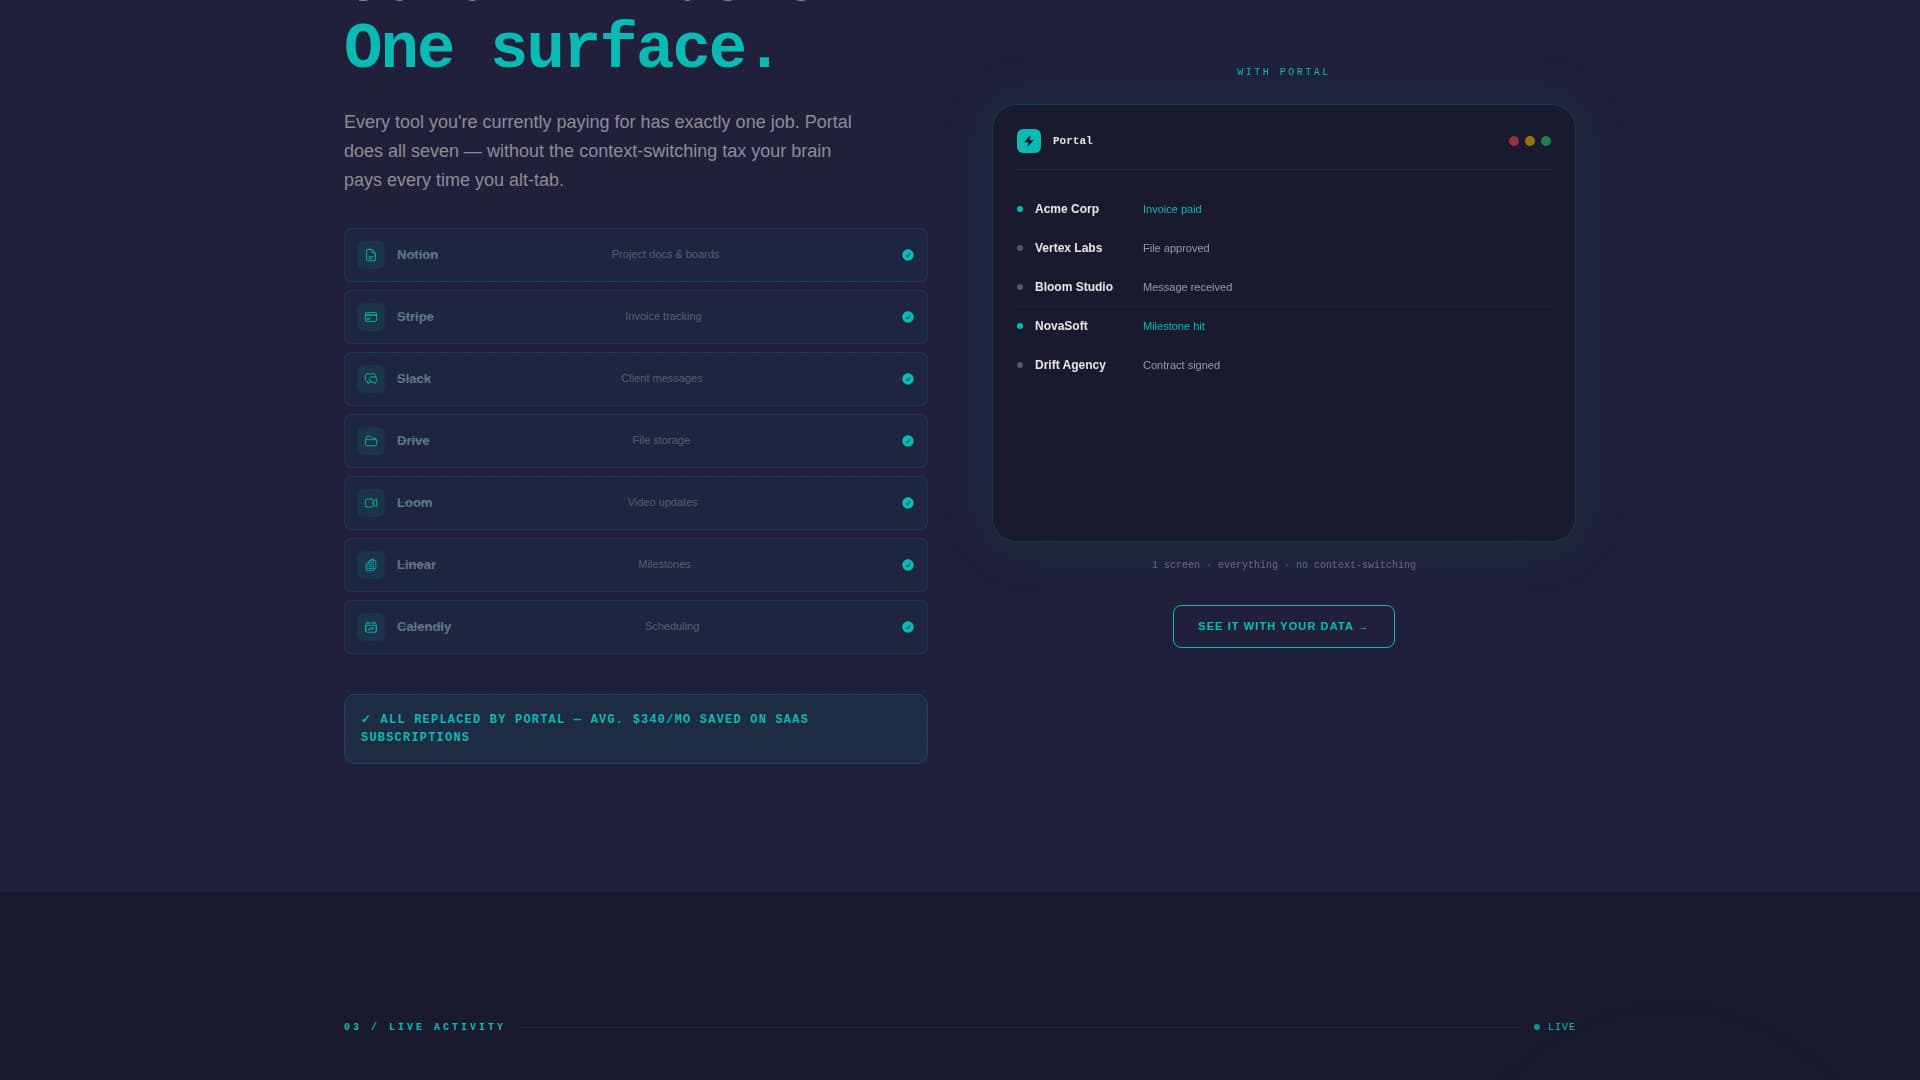Click the Message received status
Image resolution: width=1920 pixels, height=1080 pixels.
coord(1187,287)
